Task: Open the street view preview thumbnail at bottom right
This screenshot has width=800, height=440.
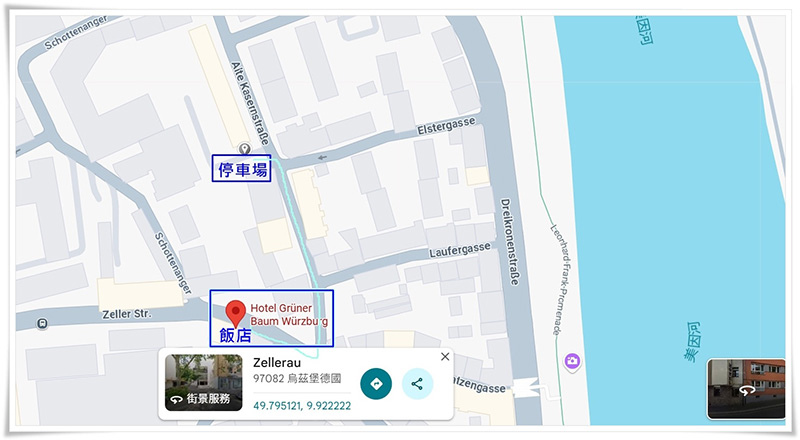Action: (x=746, y=388)
